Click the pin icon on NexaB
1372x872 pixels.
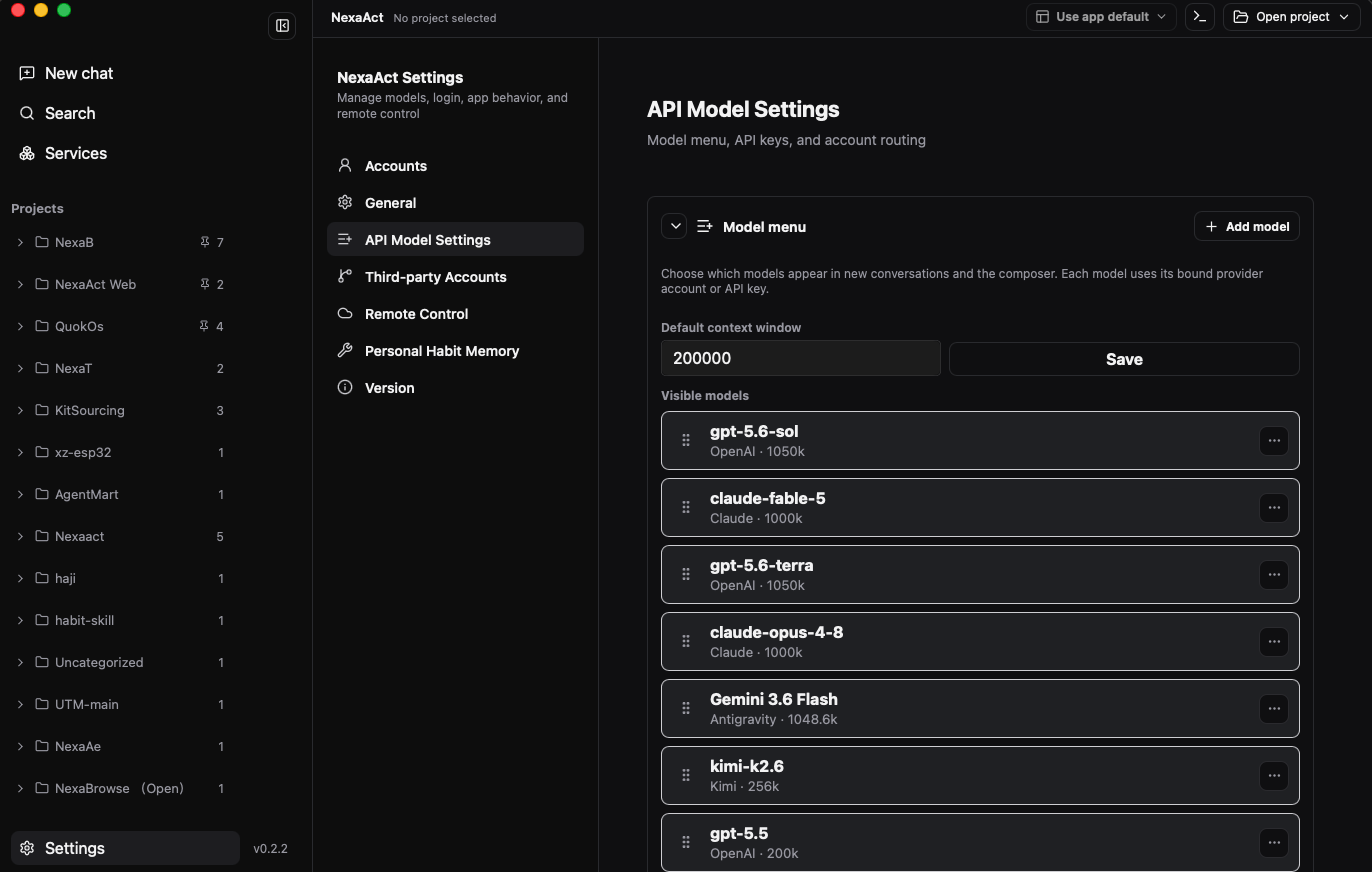tap(204, 242)
